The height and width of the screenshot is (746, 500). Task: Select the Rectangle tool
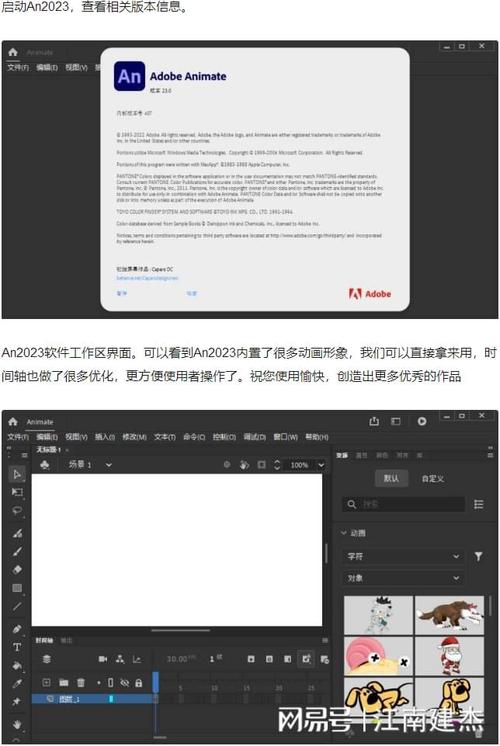(x=18, y=589)
